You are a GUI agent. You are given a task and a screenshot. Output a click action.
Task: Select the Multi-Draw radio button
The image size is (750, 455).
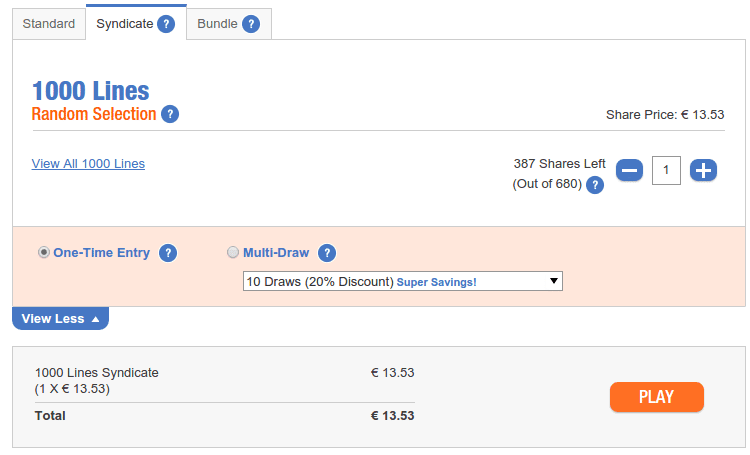pos(233,252)
